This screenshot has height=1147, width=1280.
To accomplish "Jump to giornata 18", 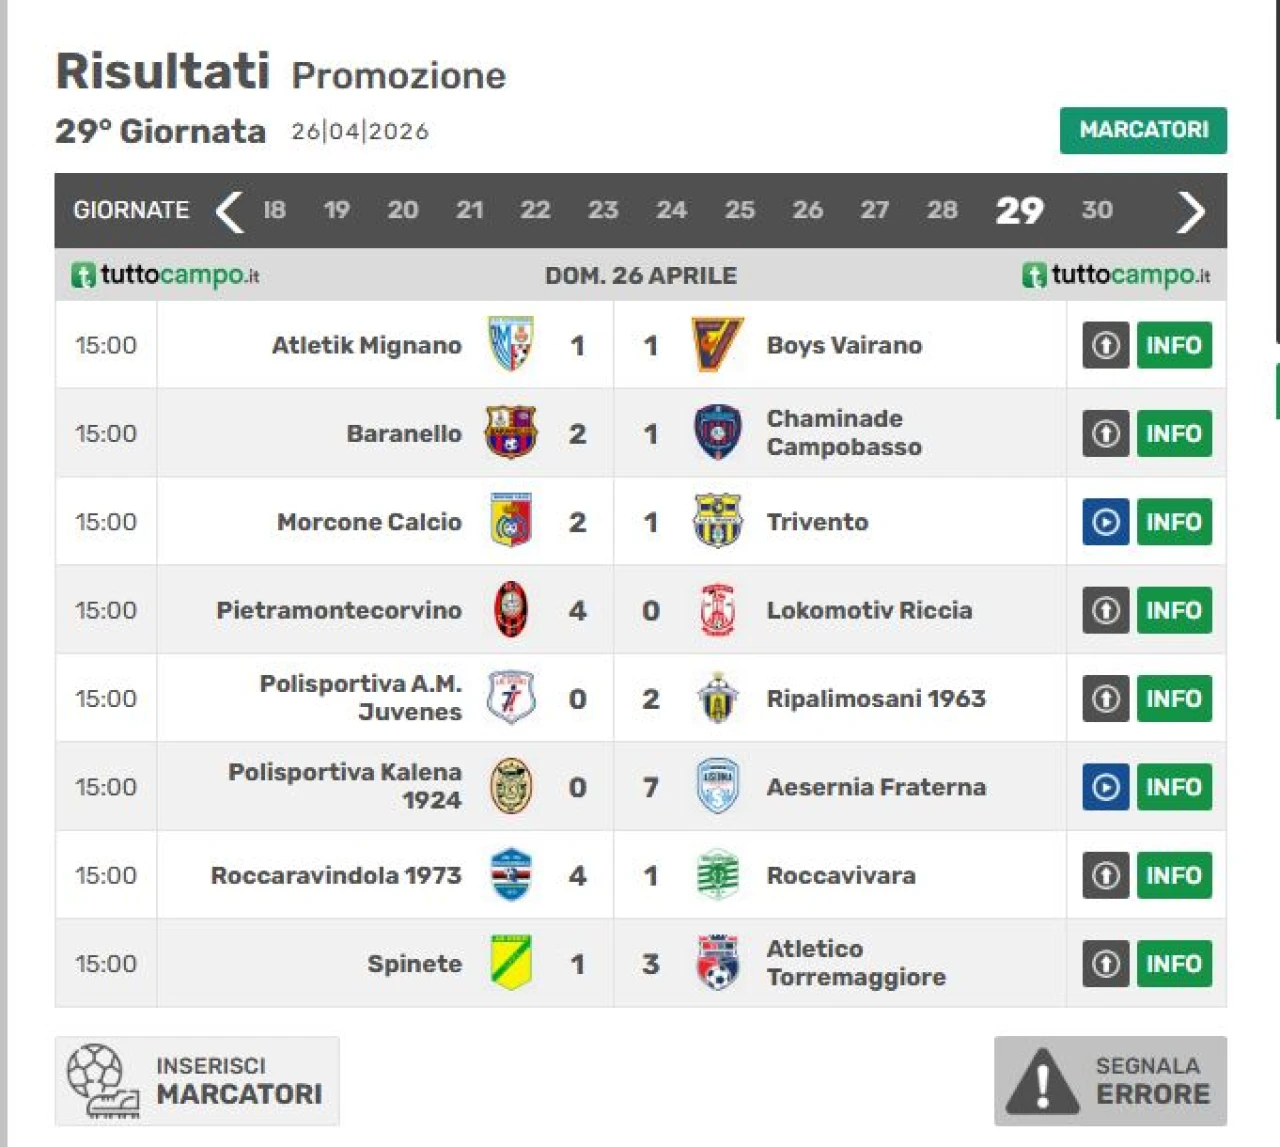I will tap(274, 210).
